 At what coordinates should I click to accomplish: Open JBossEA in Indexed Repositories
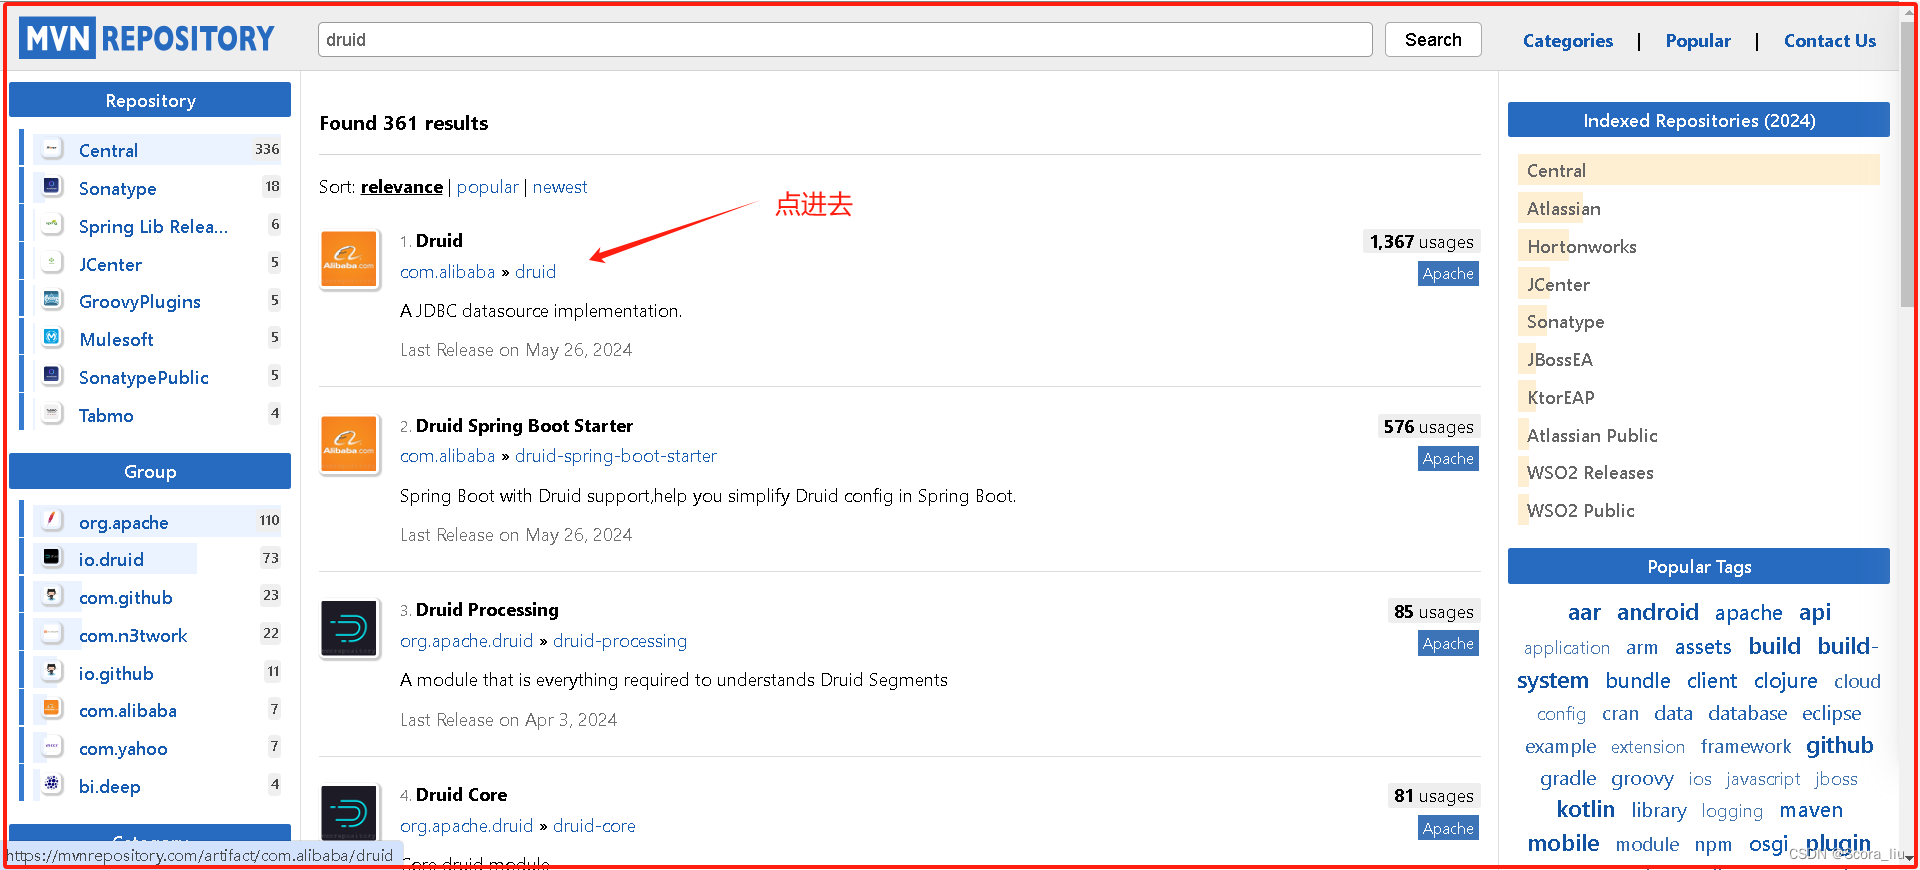click(1560, 360)
